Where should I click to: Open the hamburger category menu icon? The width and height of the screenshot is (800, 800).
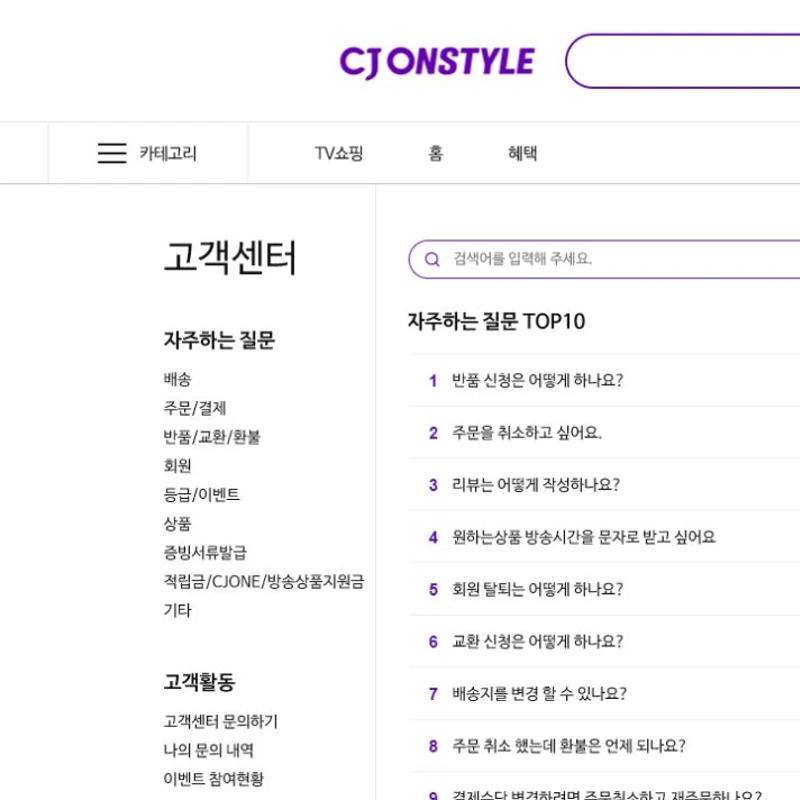[112, 153]
